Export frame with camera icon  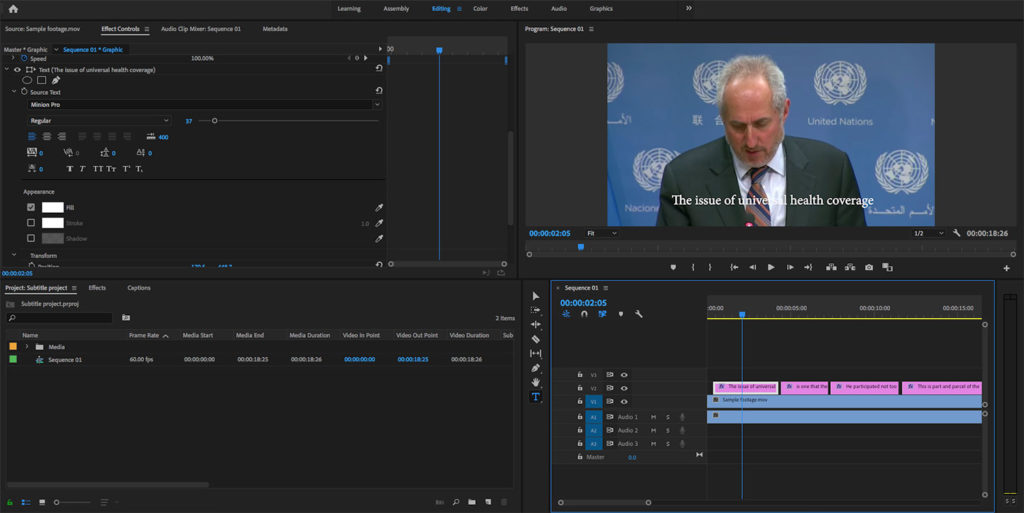click(869, 267)
